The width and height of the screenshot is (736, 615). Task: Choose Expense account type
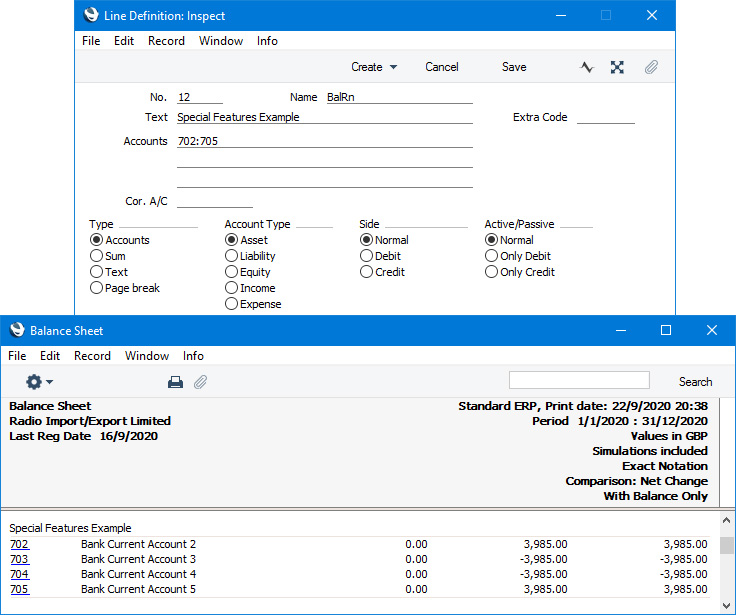click(231, 304)
